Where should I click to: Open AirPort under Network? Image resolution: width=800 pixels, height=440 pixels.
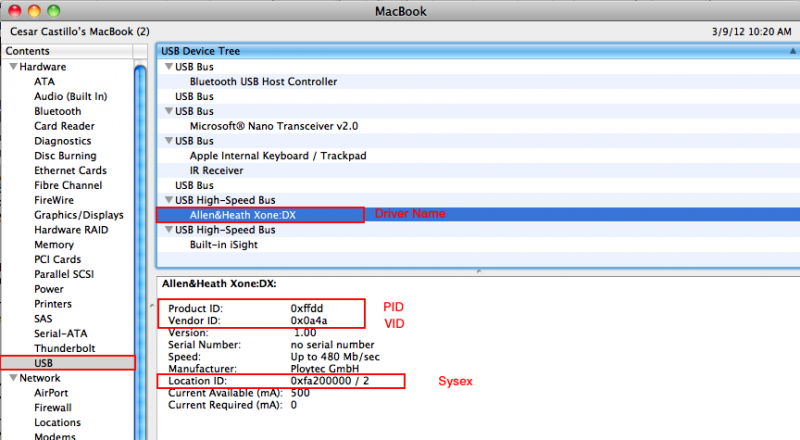pyautogui.click(x=51, y=393)
